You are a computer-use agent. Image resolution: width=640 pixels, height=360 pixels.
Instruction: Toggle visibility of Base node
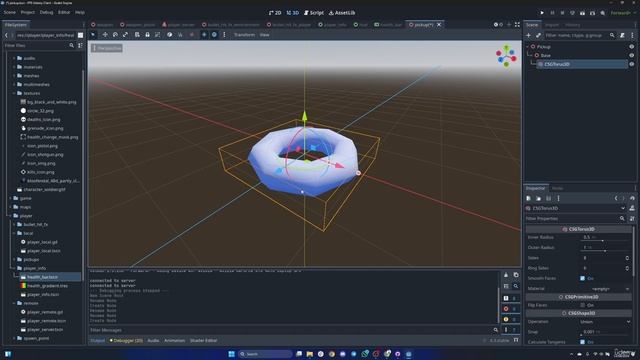click(632, 55)
